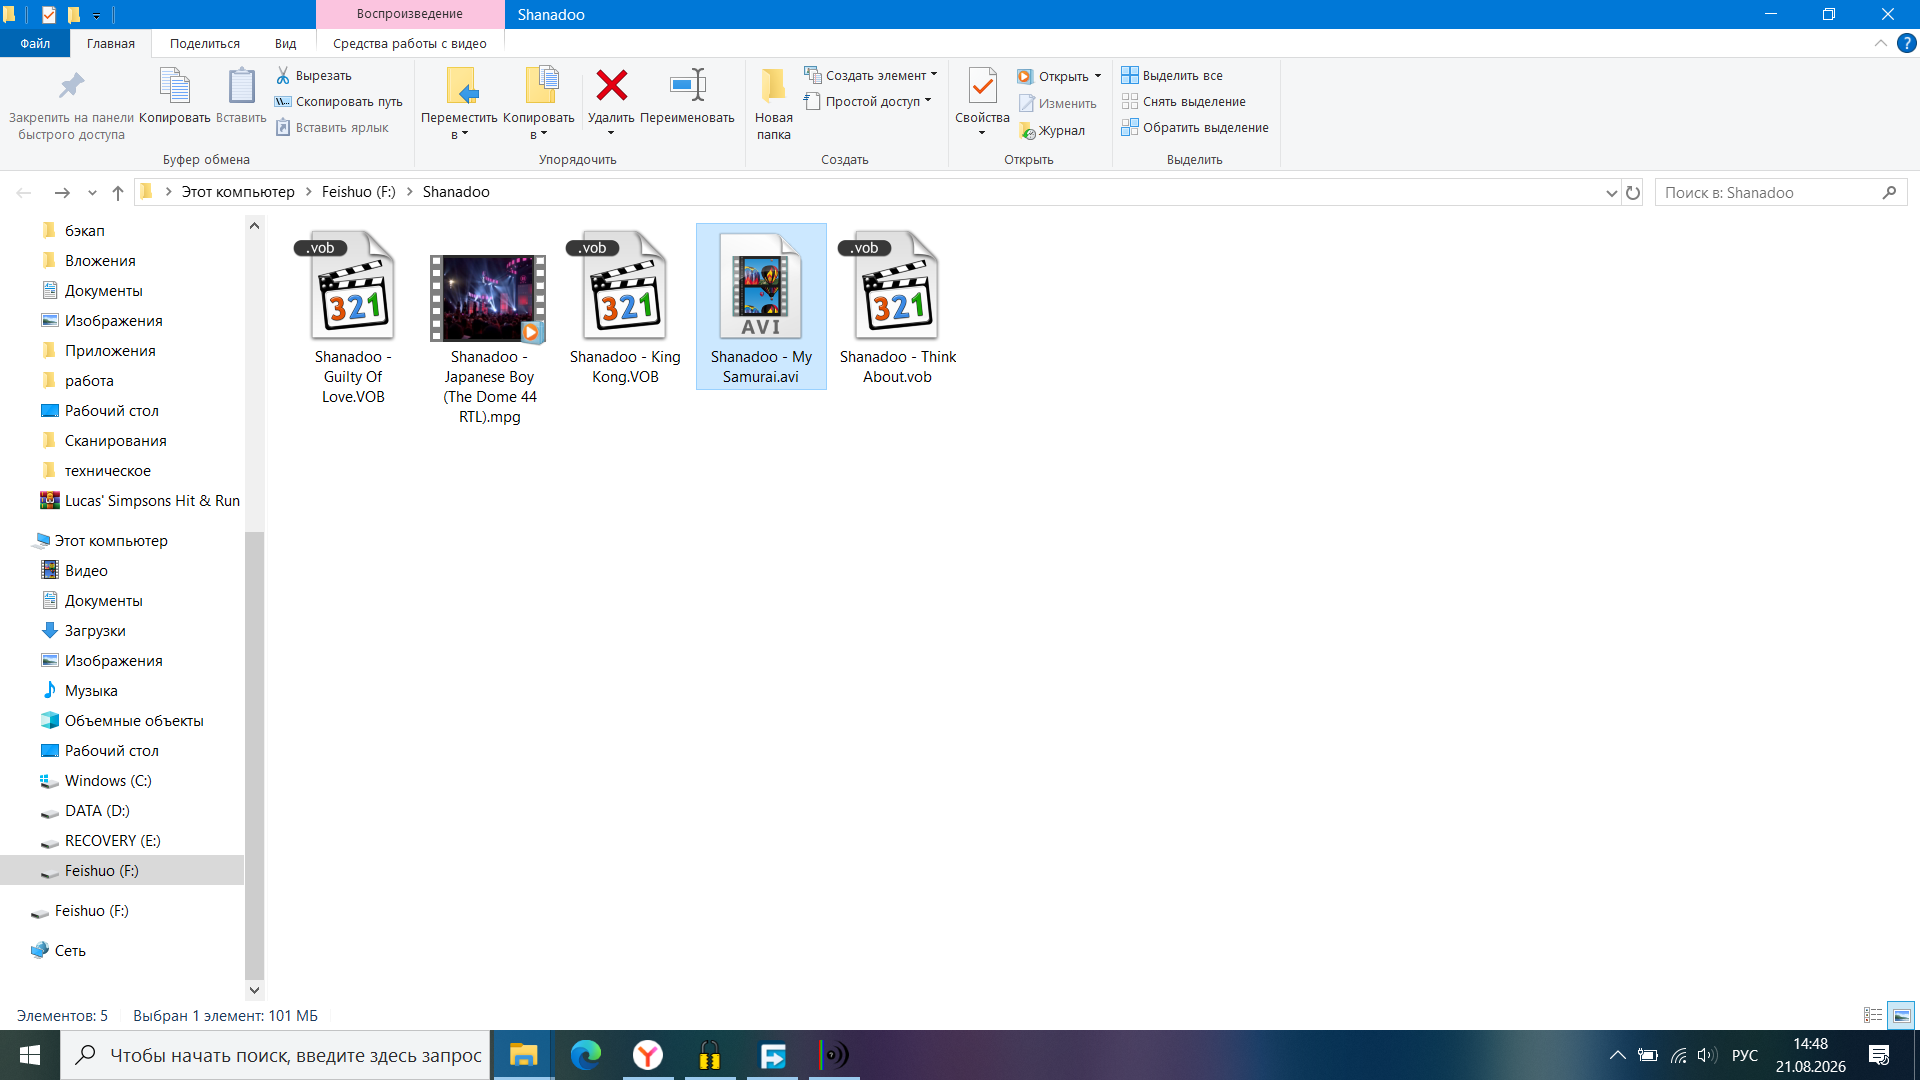Click the Воспроизведение contextual tab header
Image resolution: width=1920 pixels, height=1080 pixels.
point(410,14)
